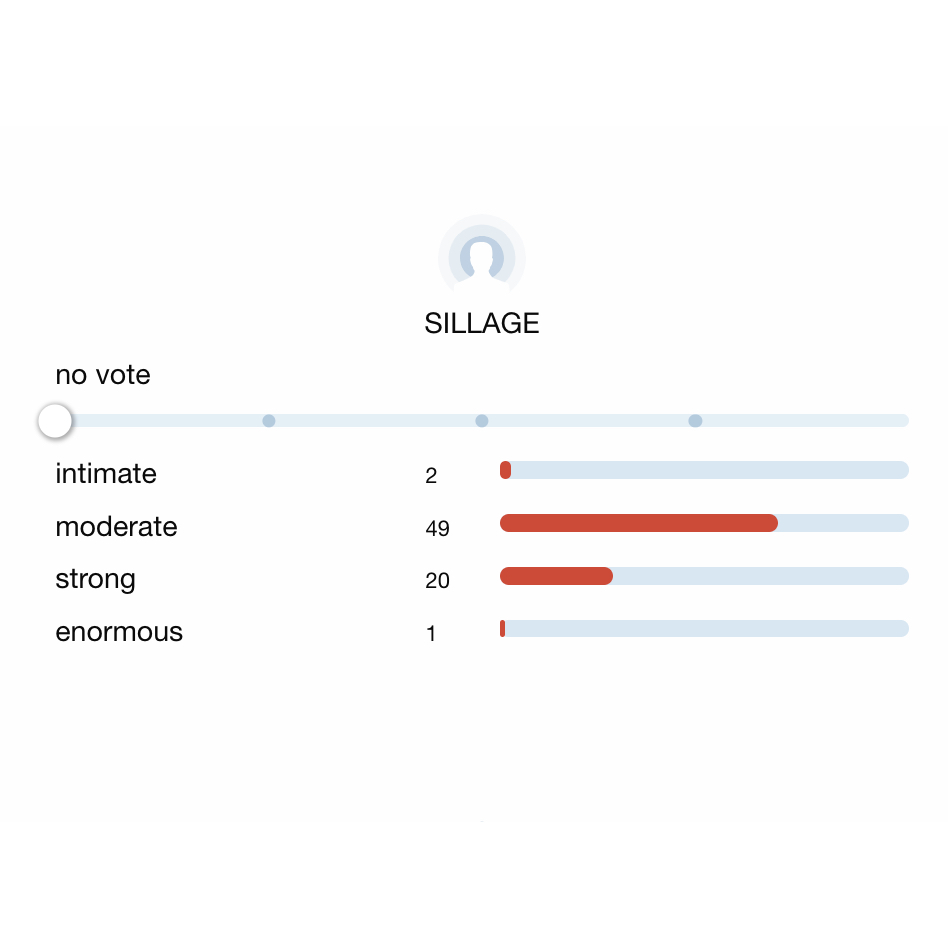Click the white slider handle knob

coord(55,421)
